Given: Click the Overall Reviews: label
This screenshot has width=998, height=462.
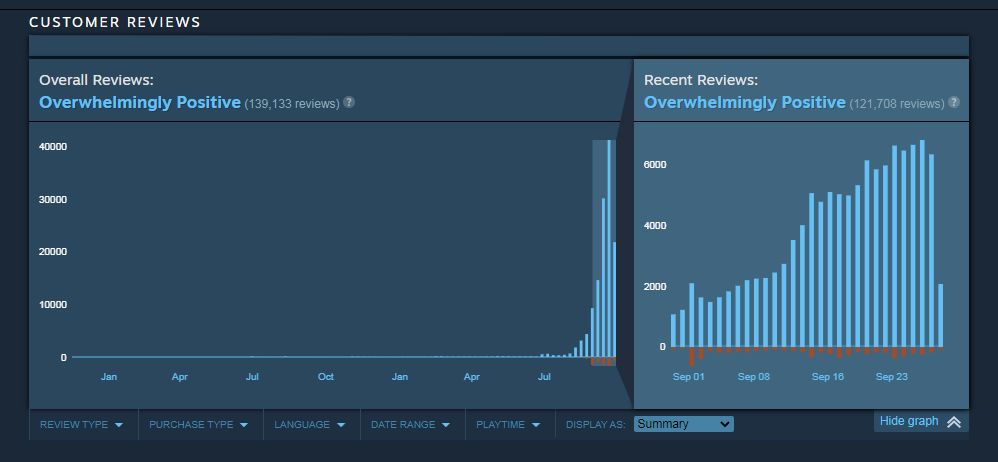Looking at the screenshot, I should click(x=97, y=80).
